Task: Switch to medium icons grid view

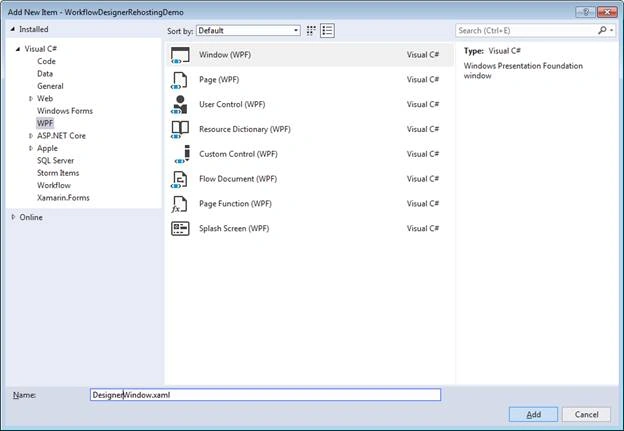Action: (x=311, y=31)
